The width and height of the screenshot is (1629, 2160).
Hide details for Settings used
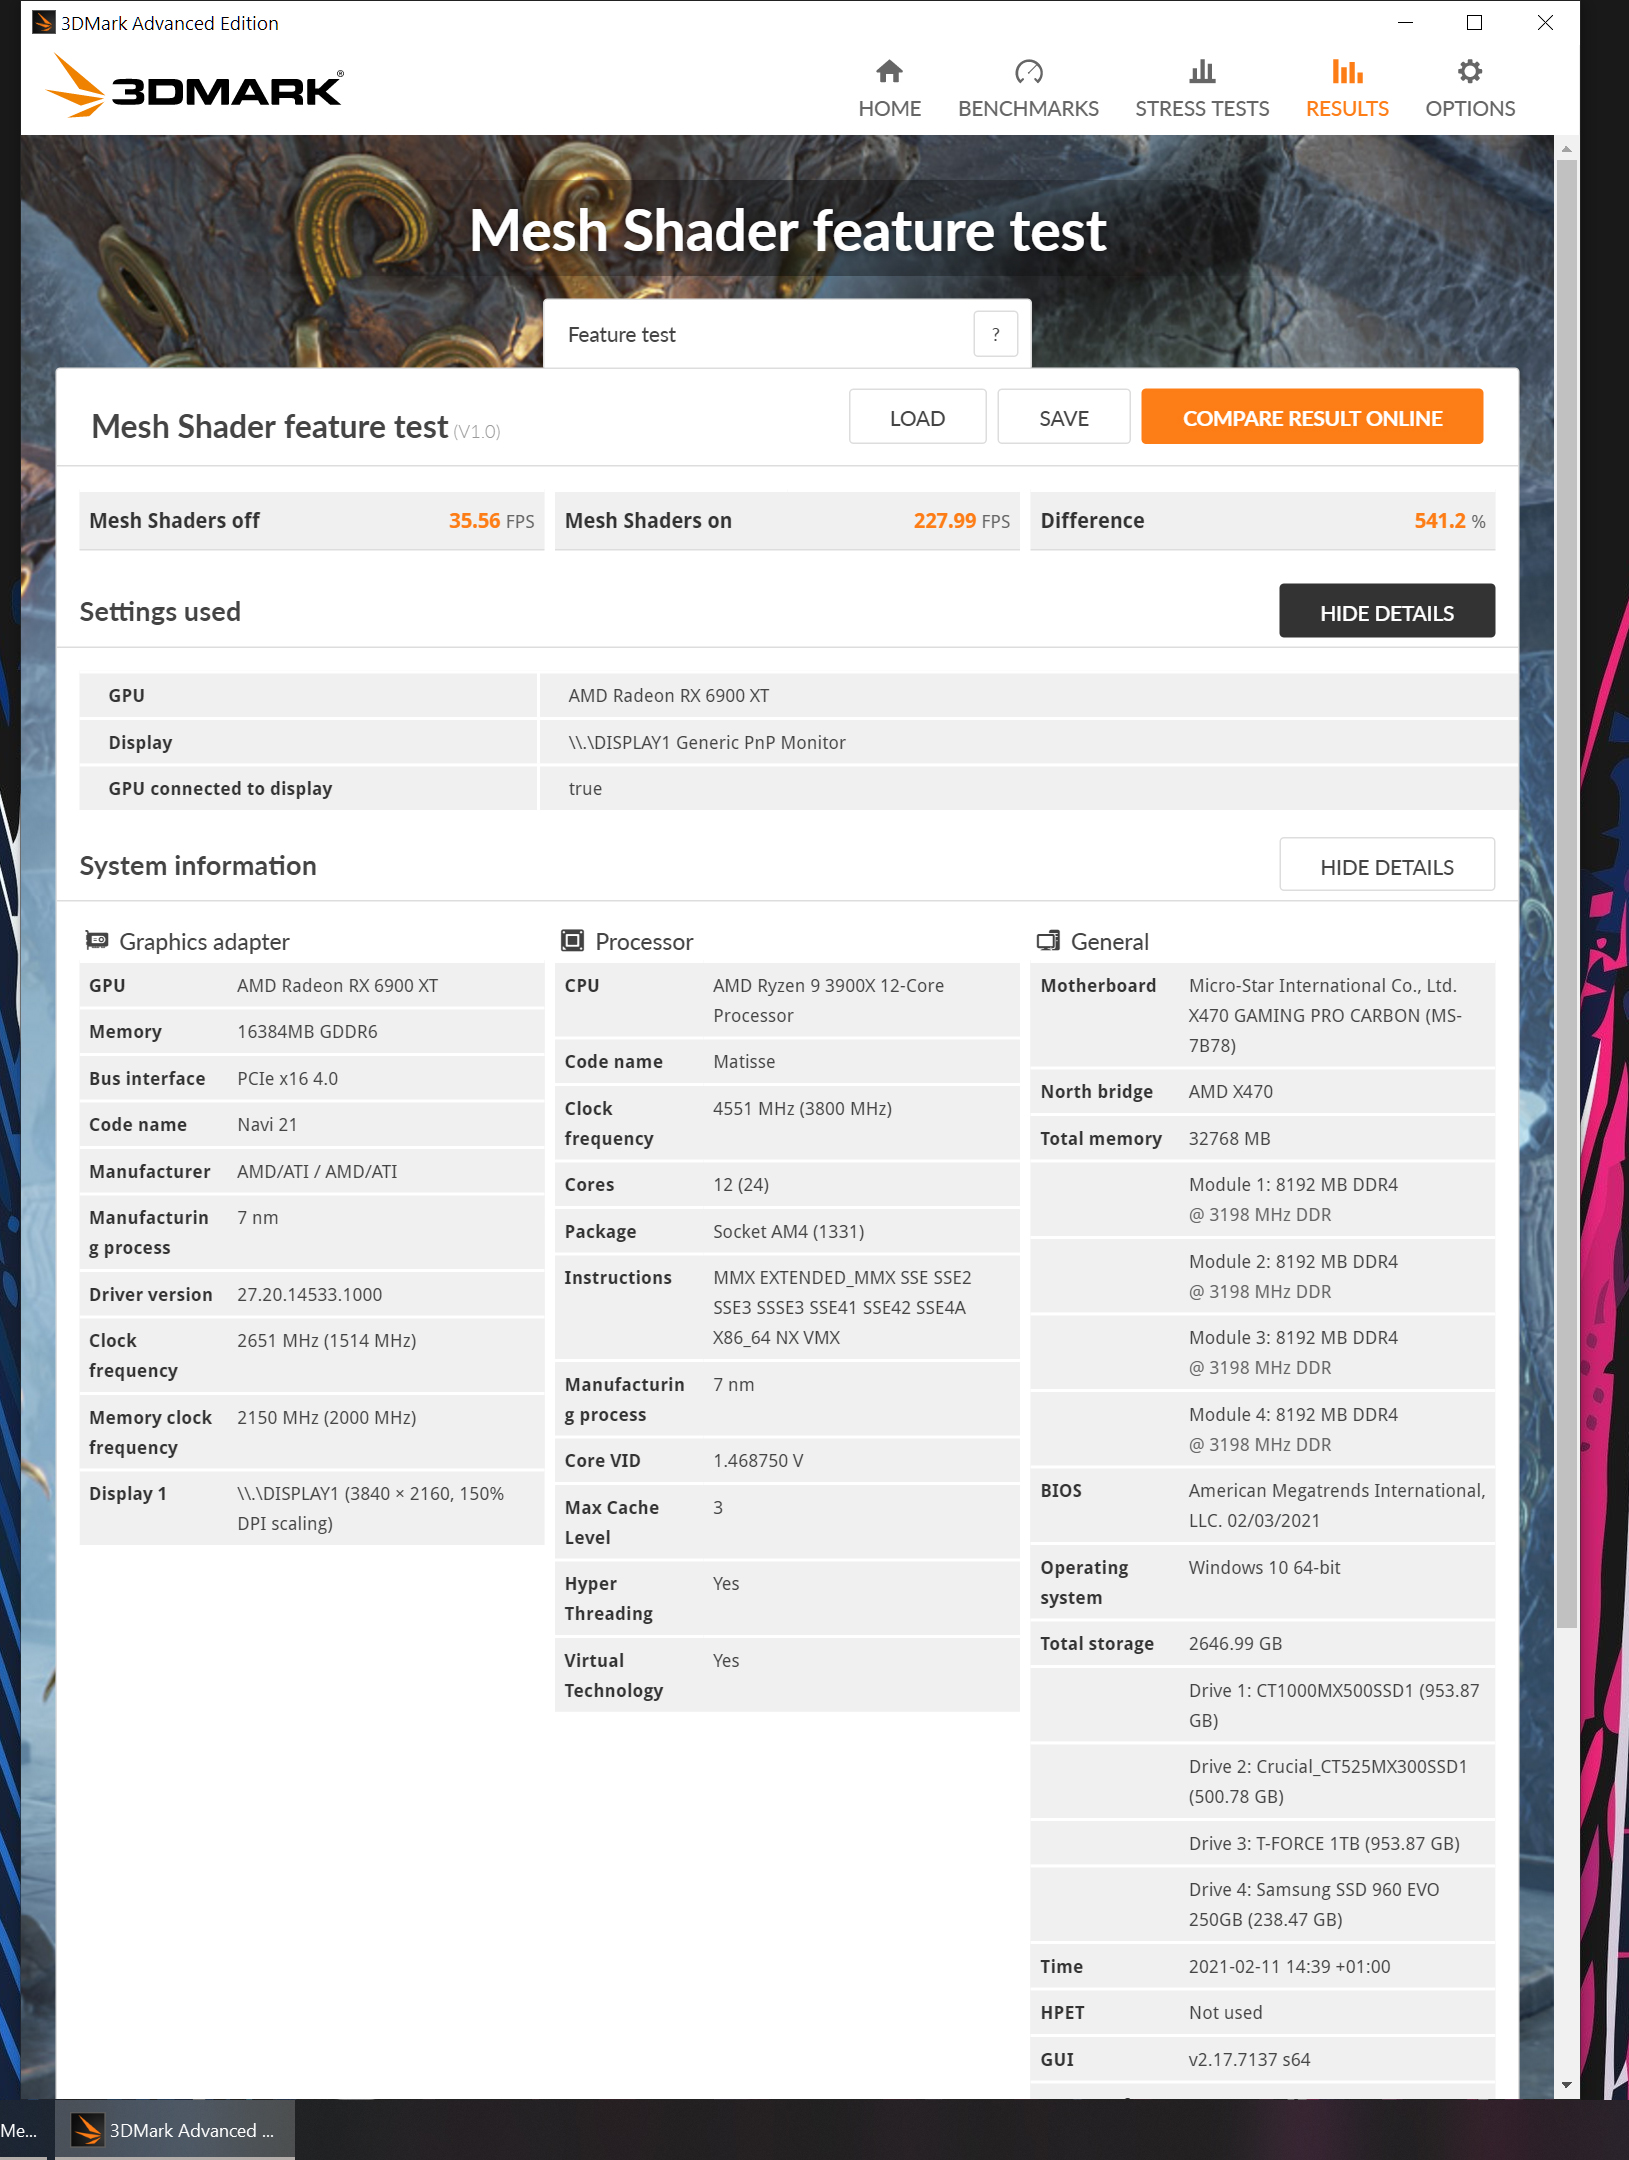[1387, 611]
